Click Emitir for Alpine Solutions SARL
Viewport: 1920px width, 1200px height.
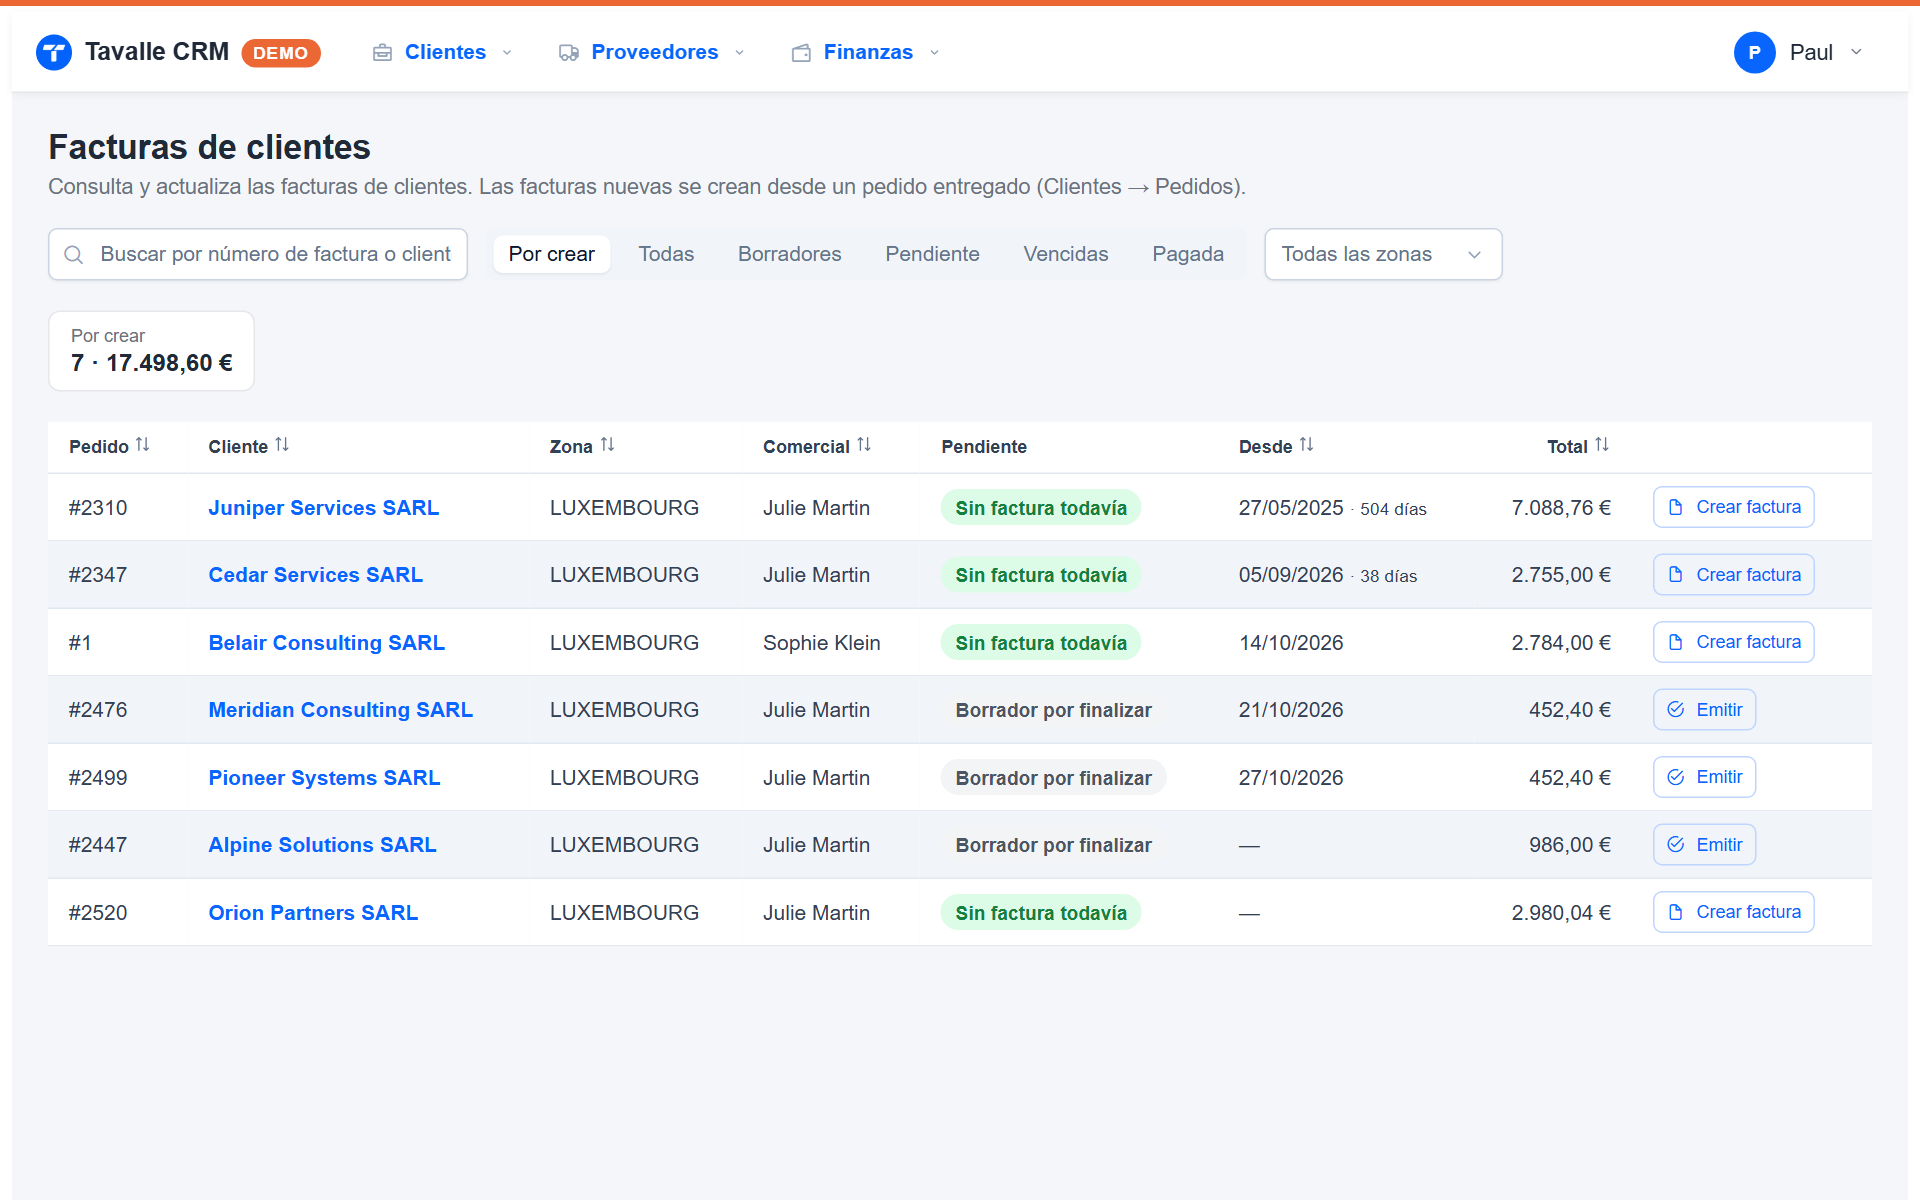pyautogui.click(x=1704, y=845)
